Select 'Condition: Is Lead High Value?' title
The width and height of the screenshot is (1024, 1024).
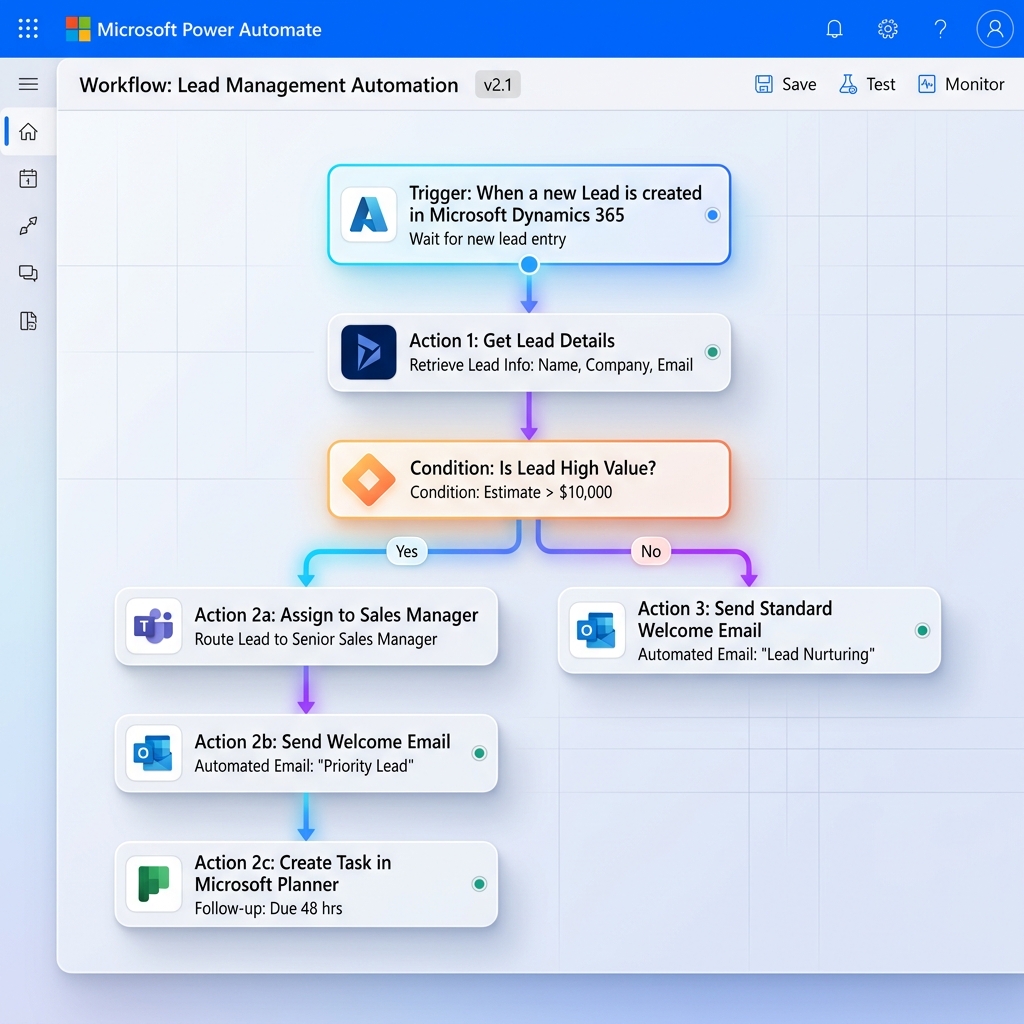pyautogui.click(x=532, y=468)
